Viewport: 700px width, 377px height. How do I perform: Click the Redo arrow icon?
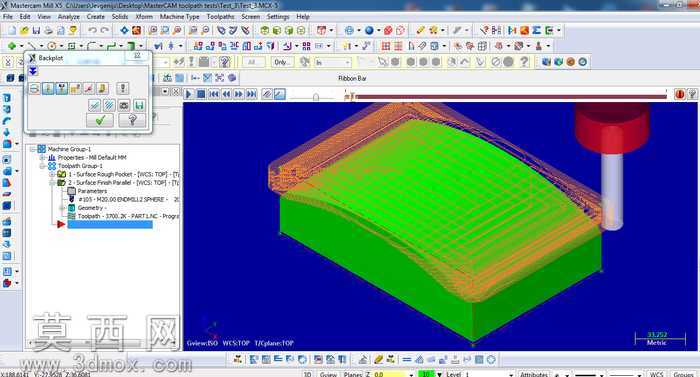pyautogui.click(x=104, y=30)
